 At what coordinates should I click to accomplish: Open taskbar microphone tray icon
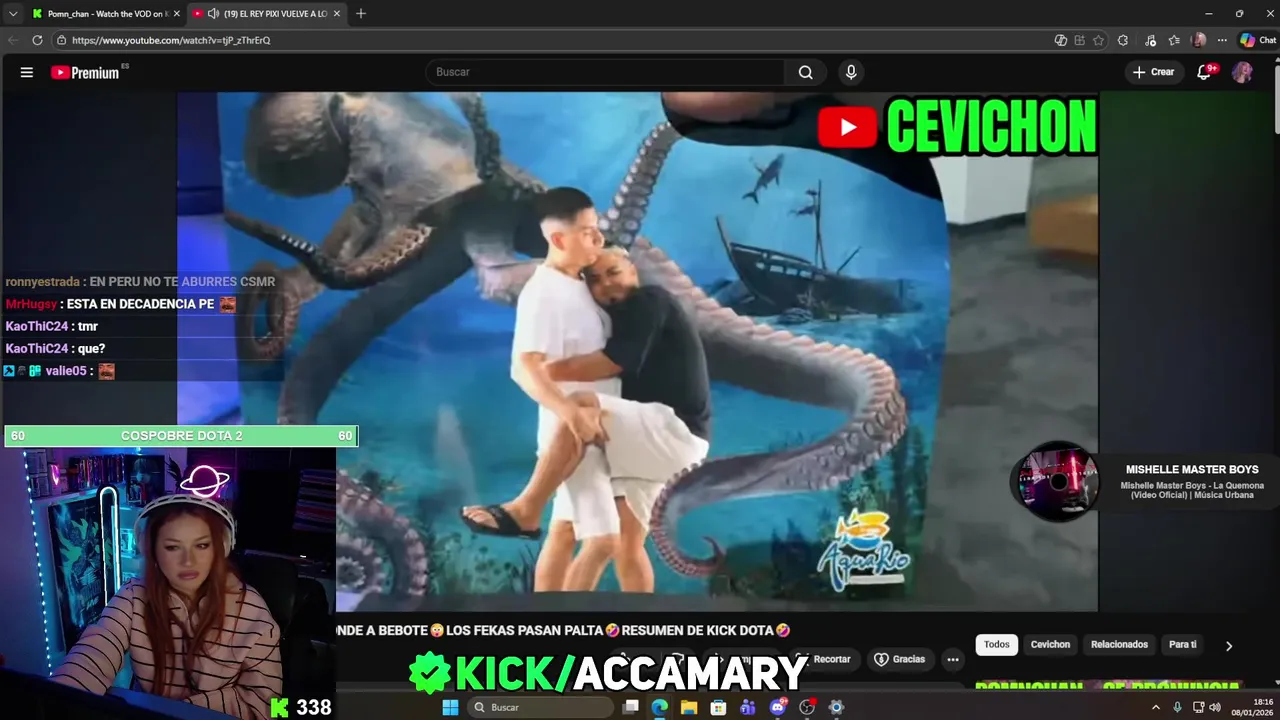pyautogui.click(x=1177, y=707)
